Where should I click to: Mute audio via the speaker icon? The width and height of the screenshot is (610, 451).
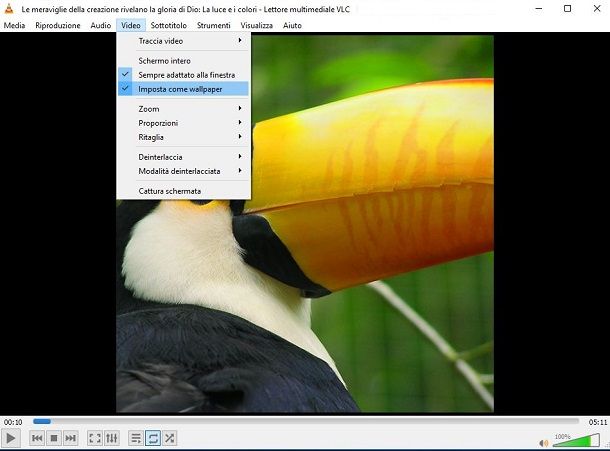tap(544, 441)
